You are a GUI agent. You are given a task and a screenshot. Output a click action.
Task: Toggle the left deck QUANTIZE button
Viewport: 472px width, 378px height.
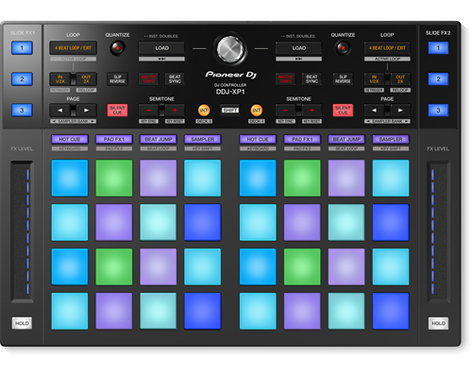pos(117,48)
